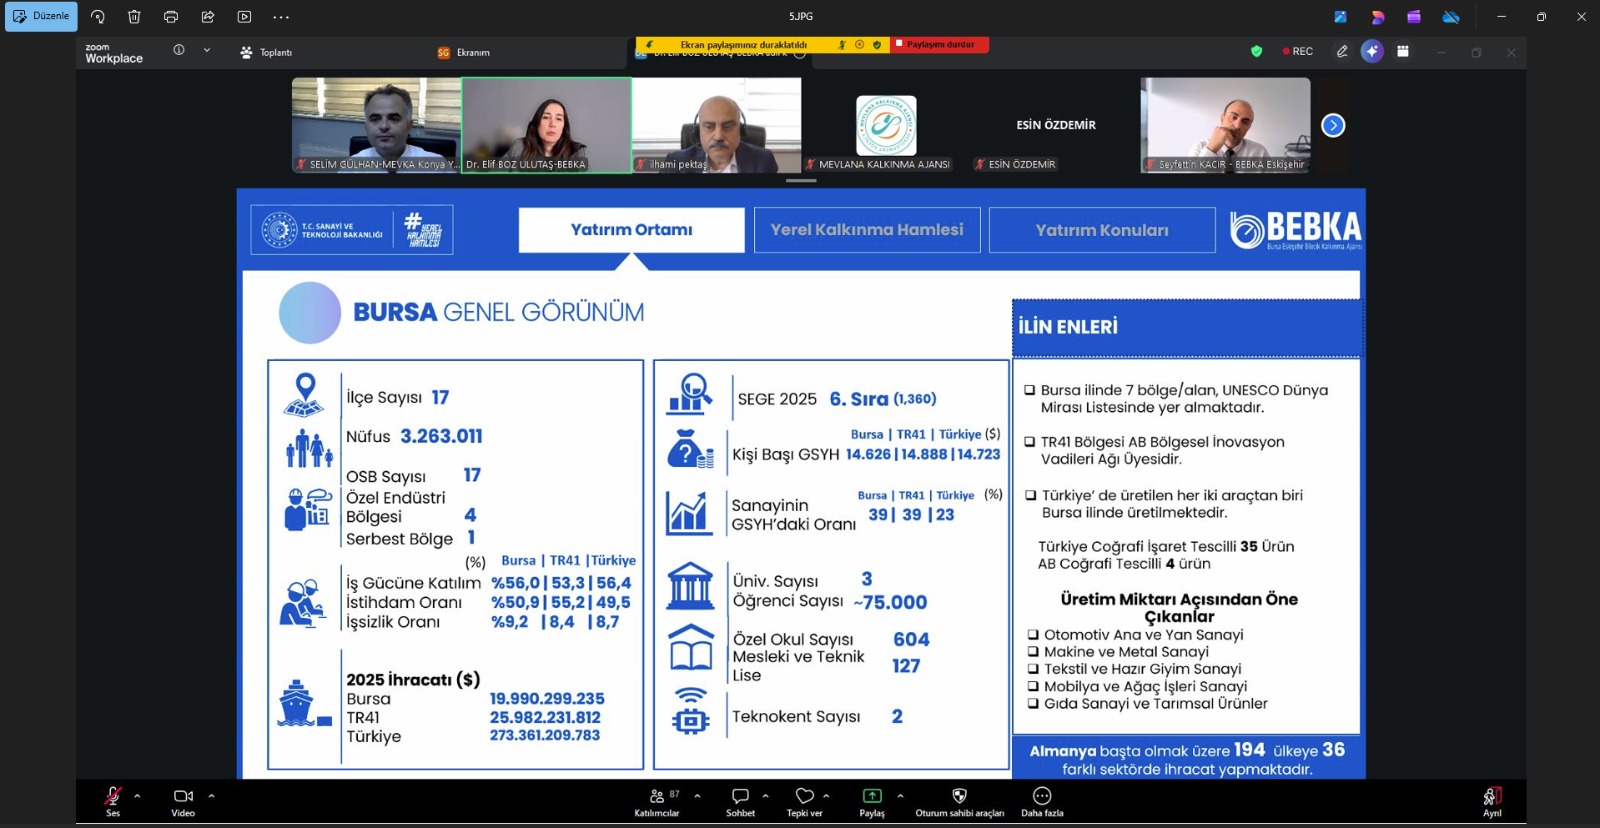Expand arrow next to Katılımcılar

[x=697, y=796]
